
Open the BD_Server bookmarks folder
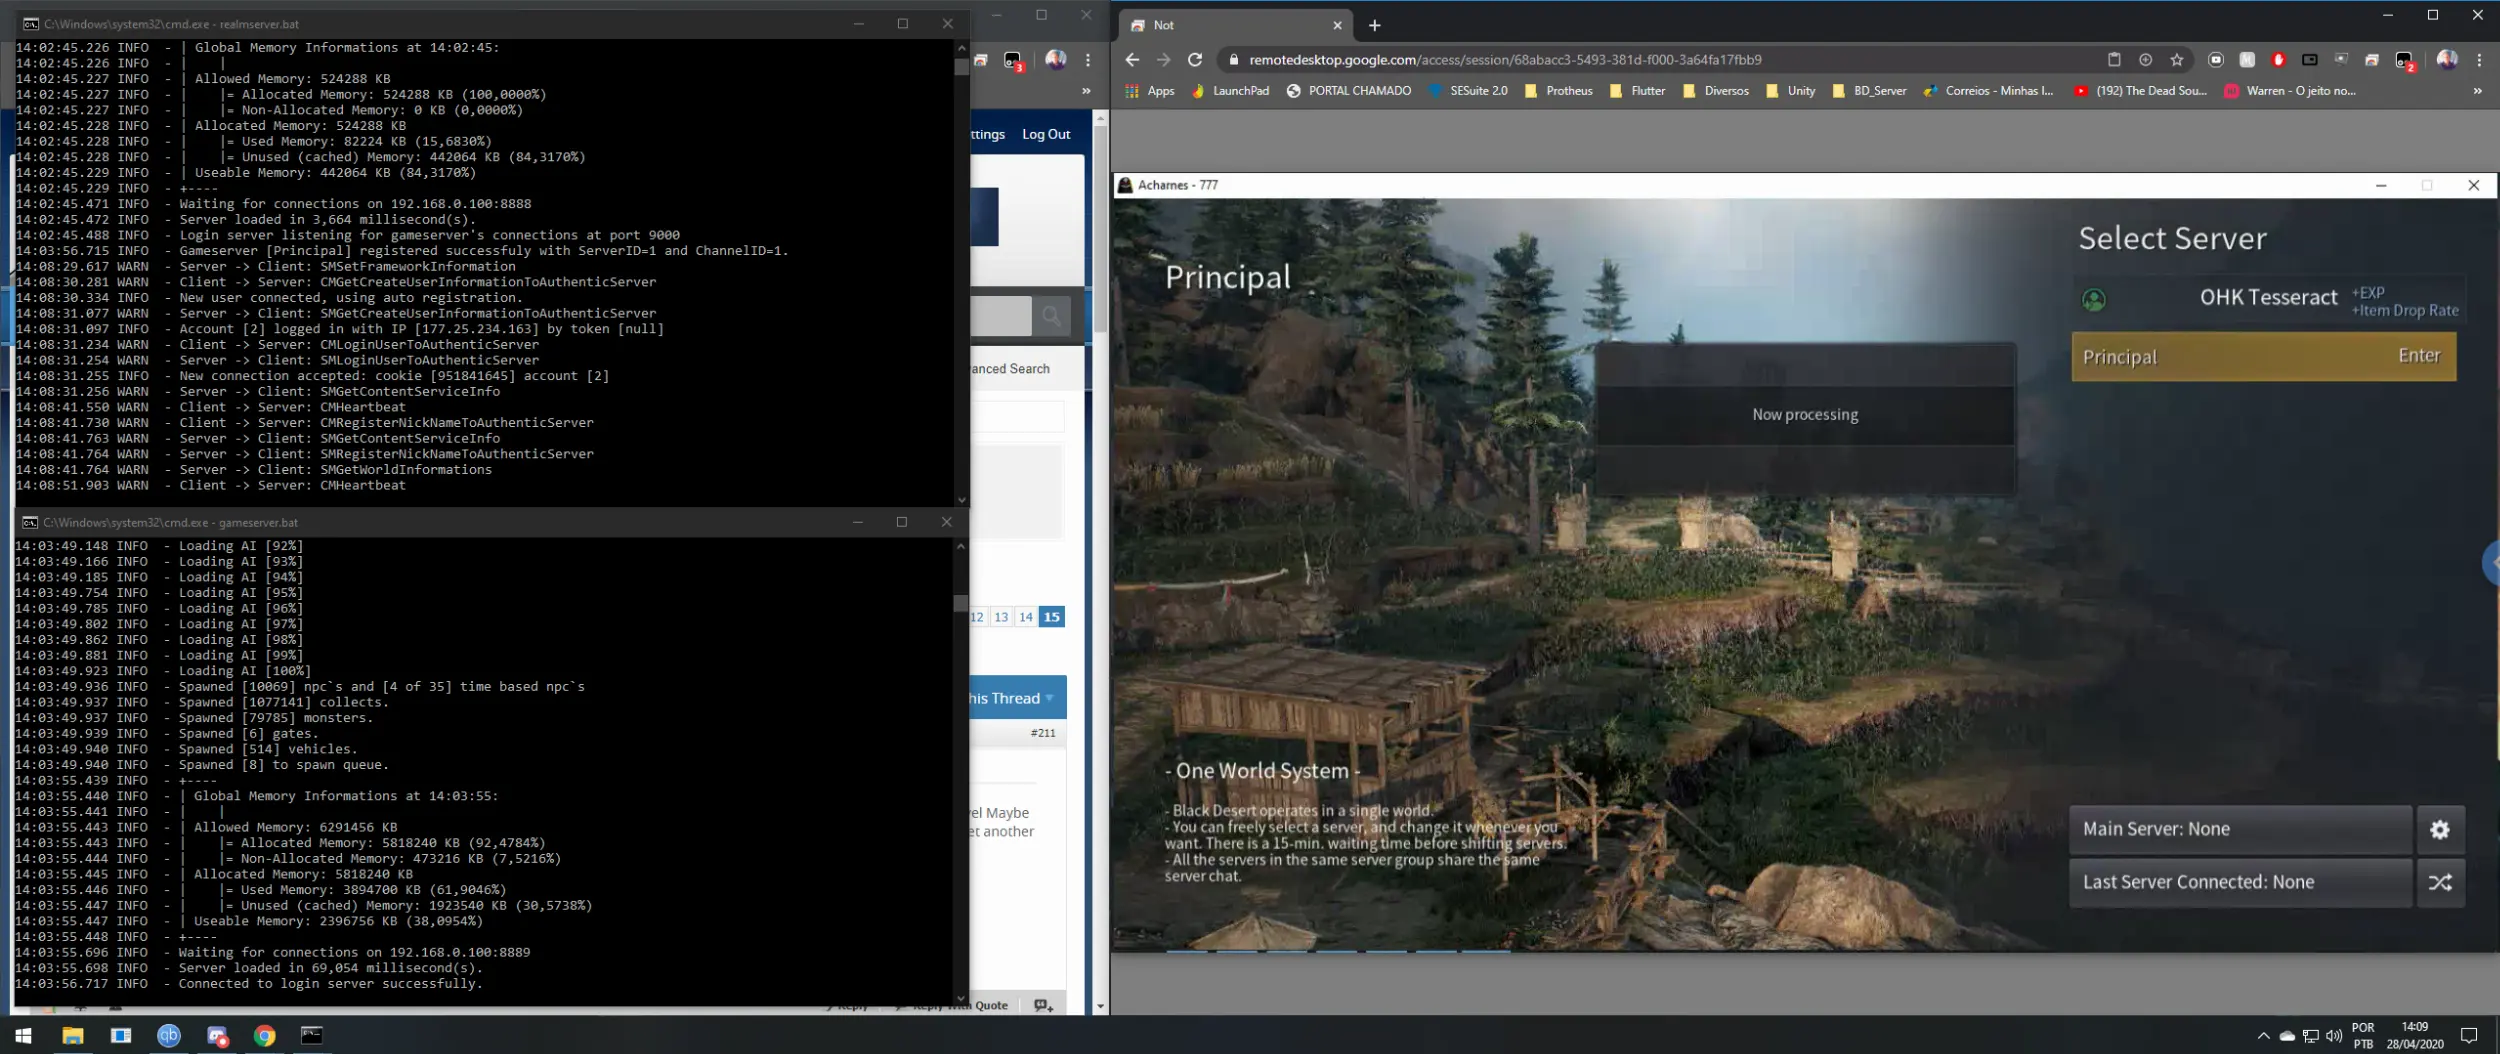tap(1868, 91)
